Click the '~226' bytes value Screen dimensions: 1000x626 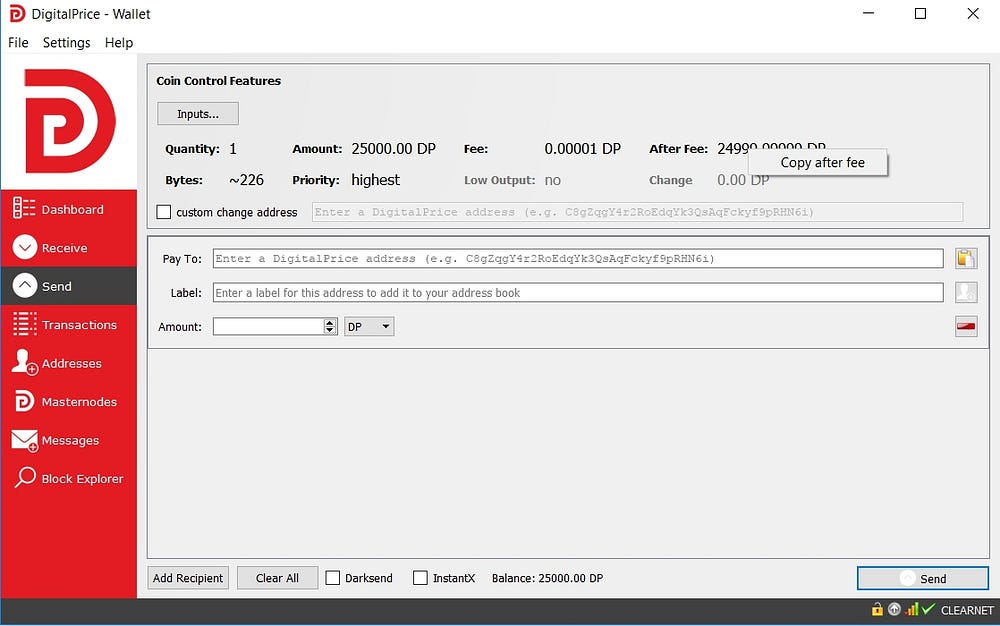tap(246, 180)
